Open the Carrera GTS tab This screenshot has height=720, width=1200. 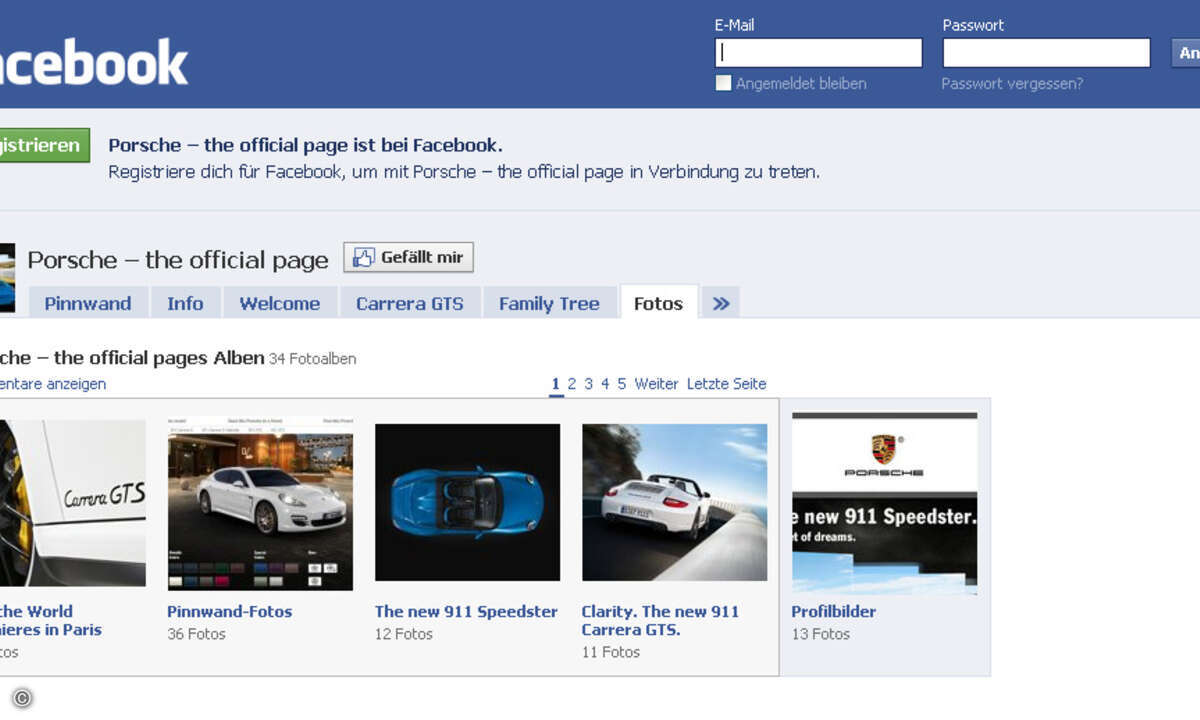point(410,303)
